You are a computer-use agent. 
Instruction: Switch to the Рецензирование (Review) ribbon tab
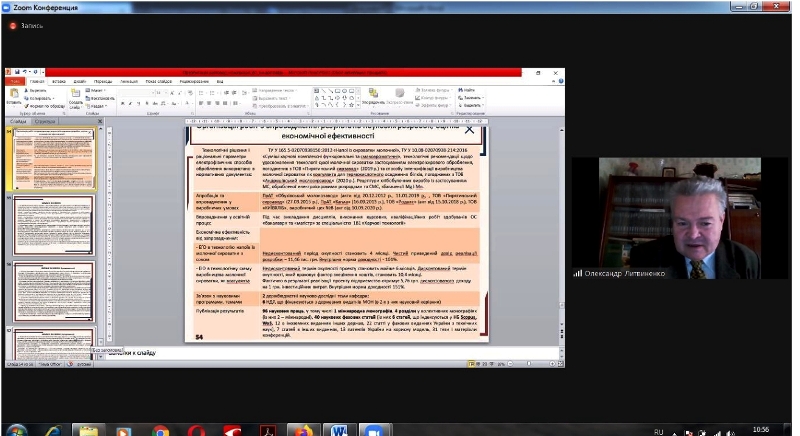194,81
